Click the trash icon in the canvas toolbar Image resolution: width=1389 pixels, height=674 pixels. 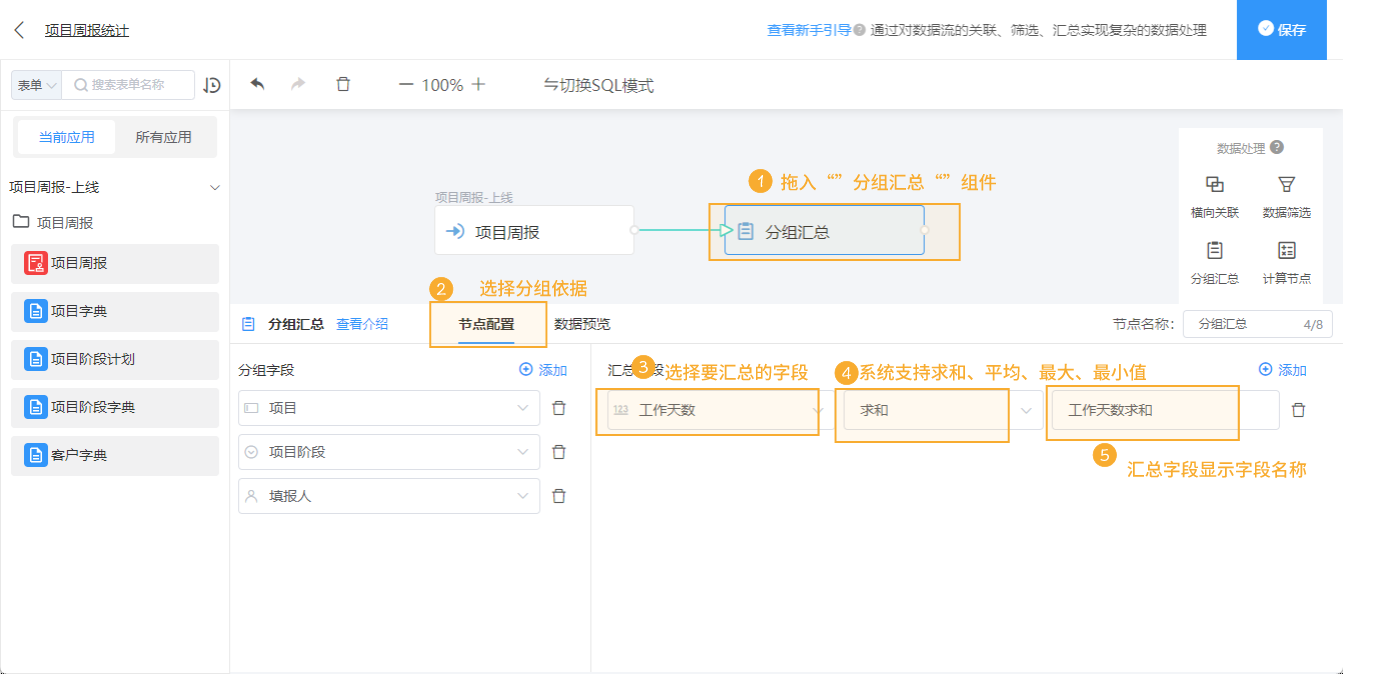point(343,85)
